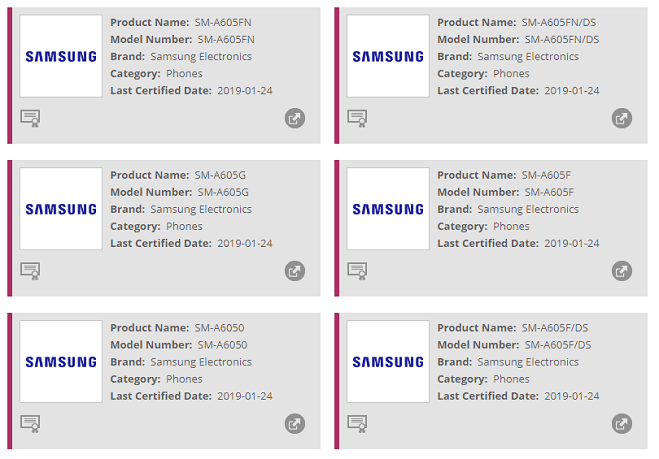This screenshot has height=459, width=659.
Task: Open external link icon for SM-A605F card
Action: click(x=622, y=271)
